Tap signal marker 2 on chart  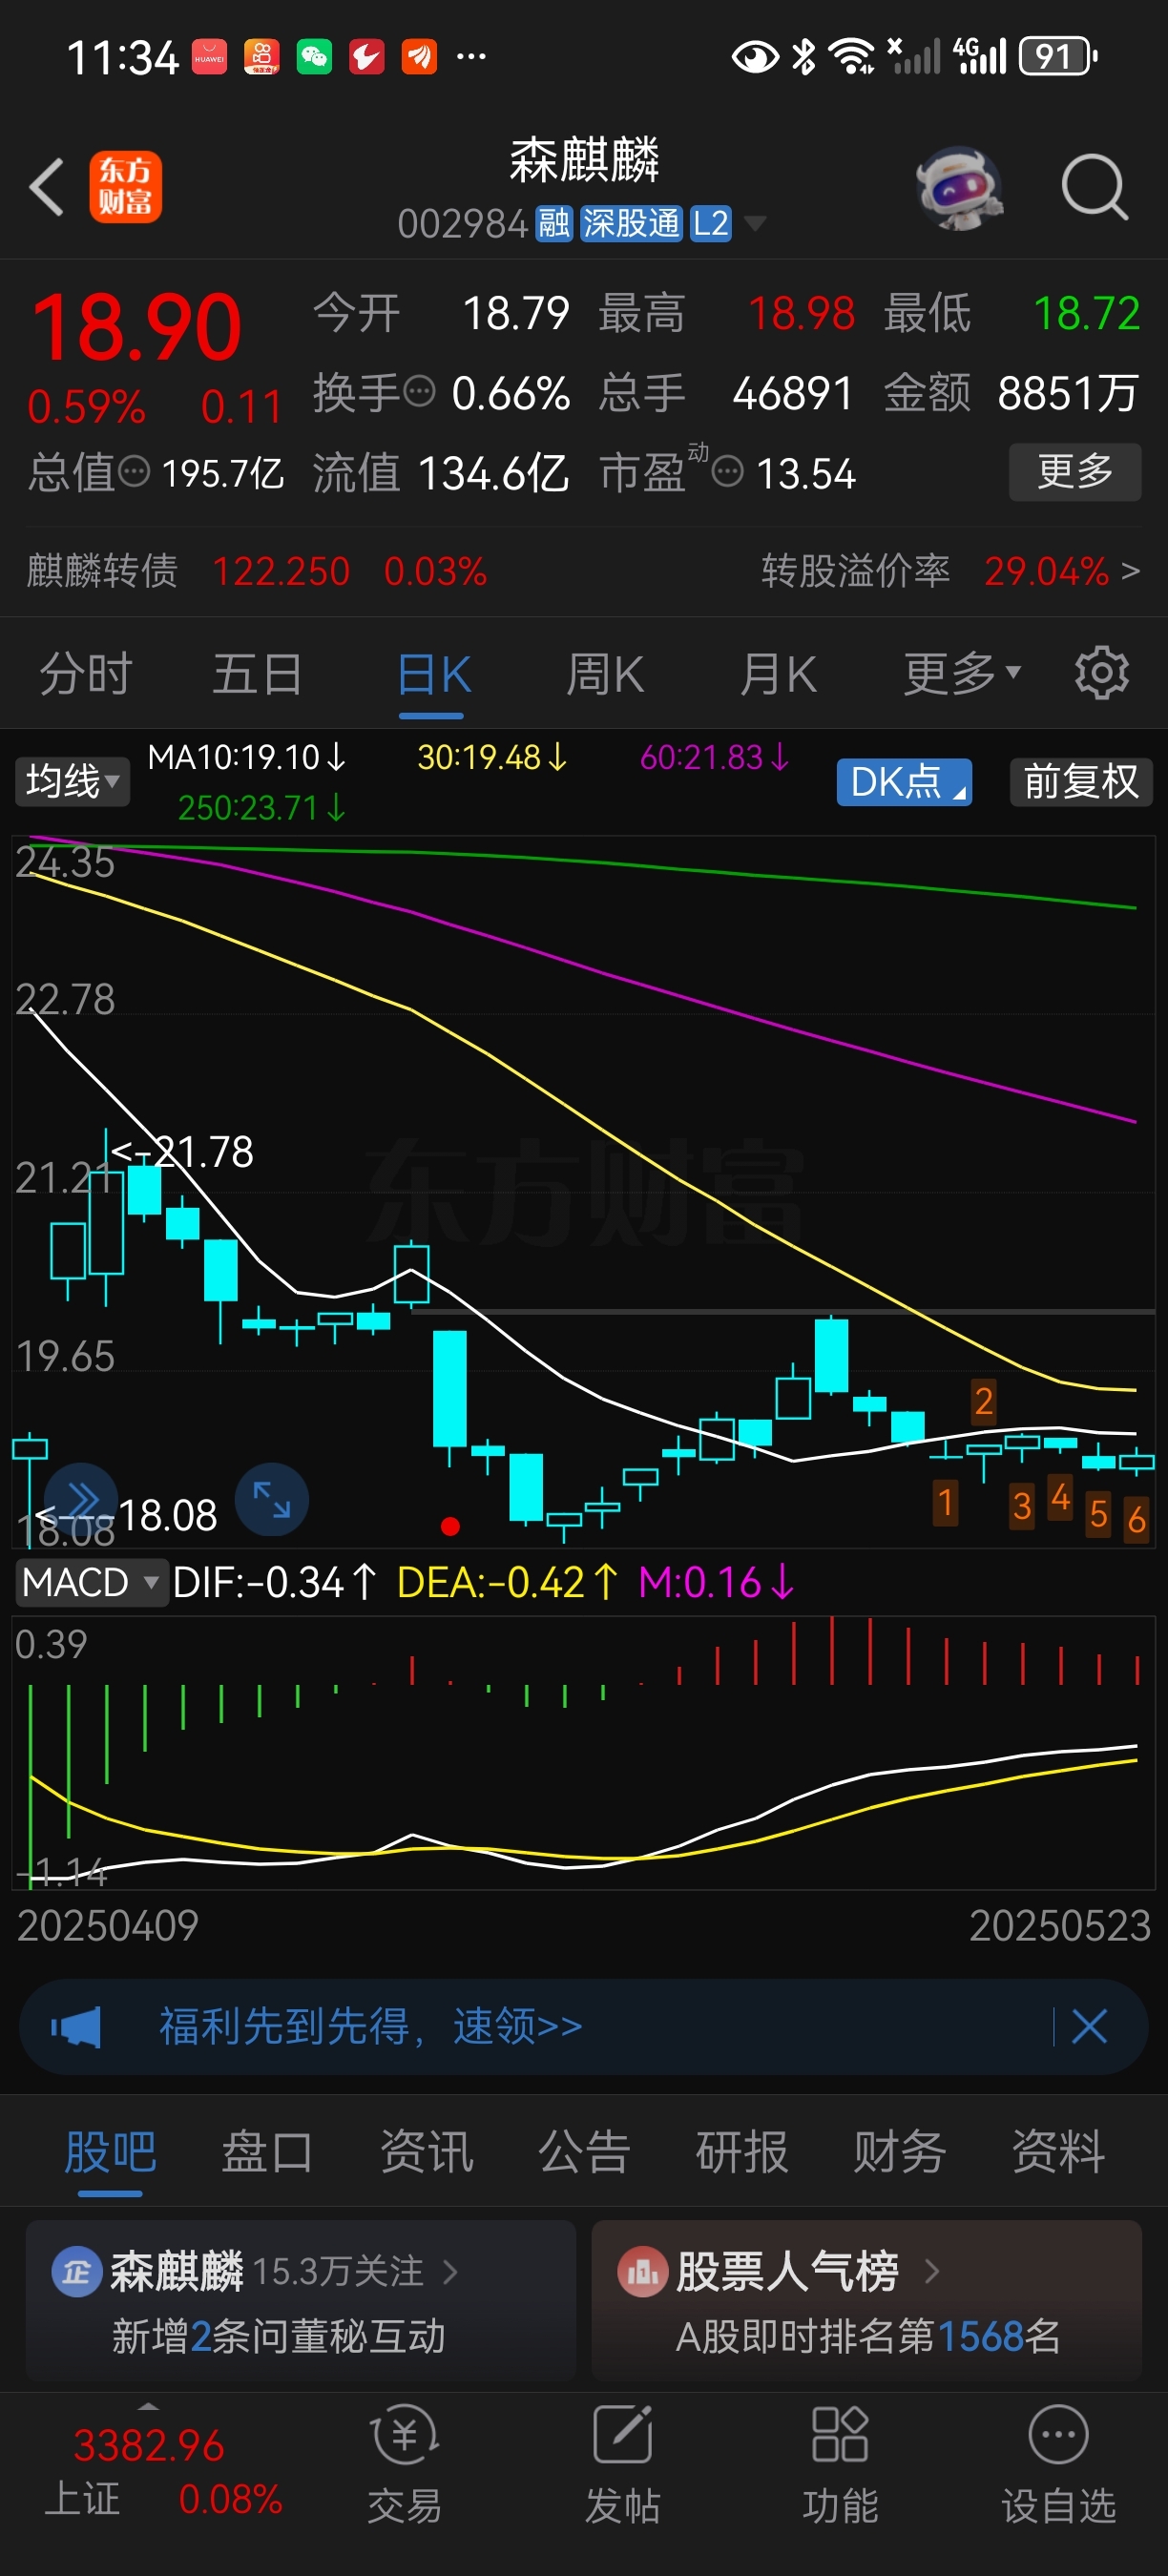click(983, 1401)
